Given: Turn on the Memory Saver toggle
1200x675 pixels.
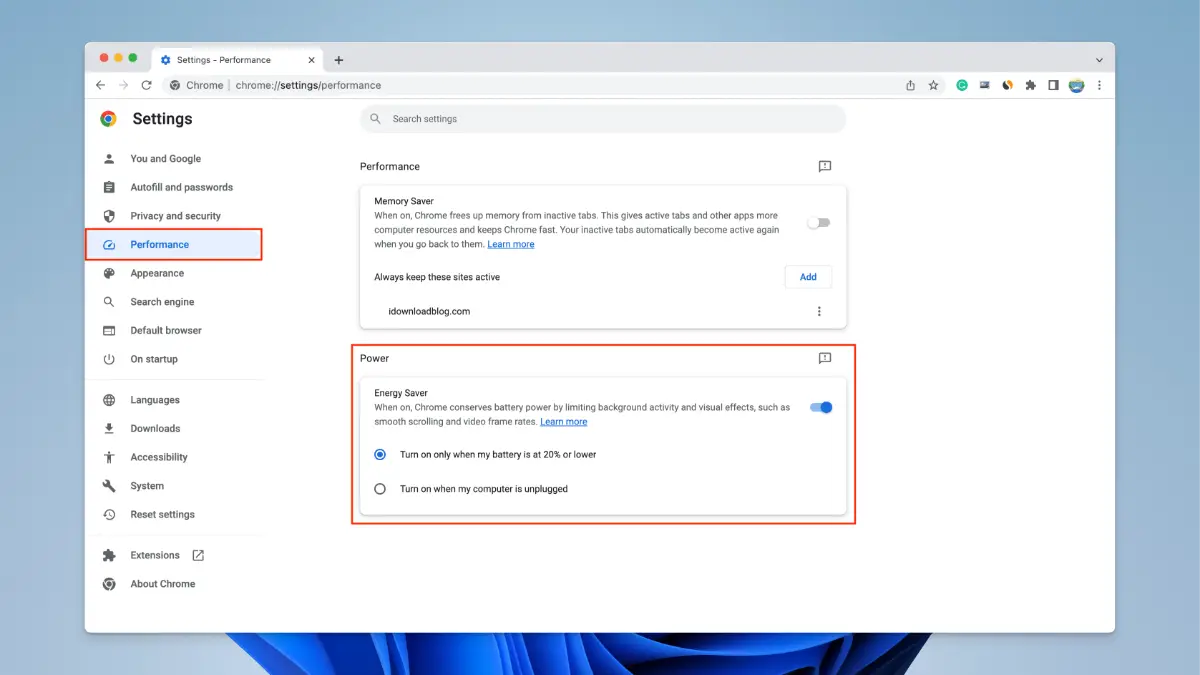Looking at the screenshot, I should (819, 223).
